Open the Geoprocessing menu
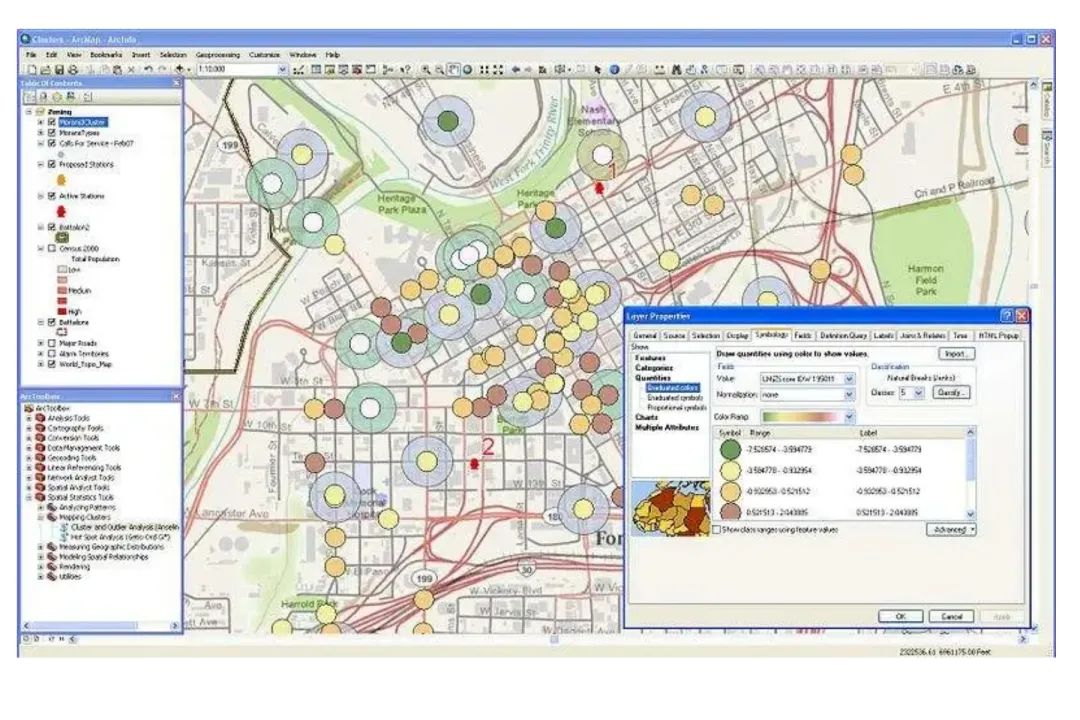Image resolution: width=1080 pixels, height=720 pixels. click(218, 54)
